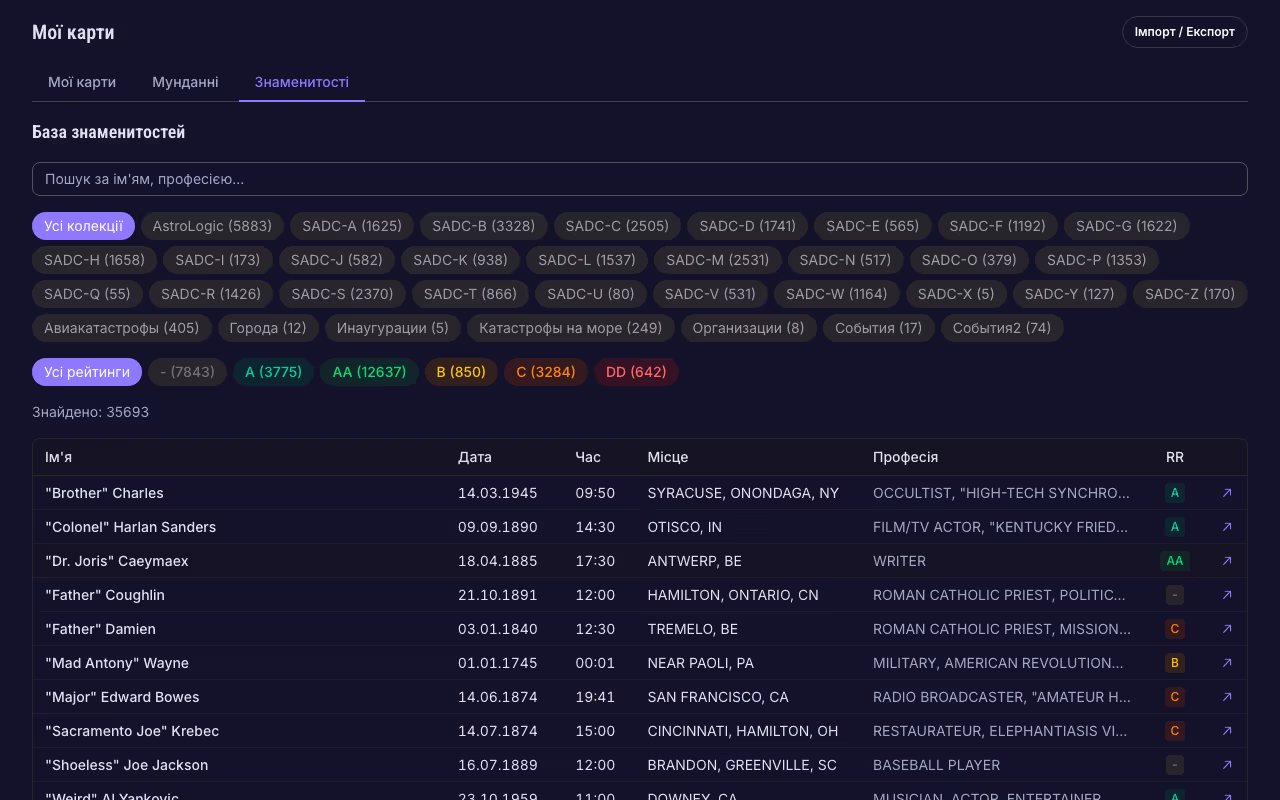Image resolution: width=1280 pixels, height=800 pixels.
Task: Click arrow icon in "Dr. Joris" Caeymaex row
Action: [1227, 561]
